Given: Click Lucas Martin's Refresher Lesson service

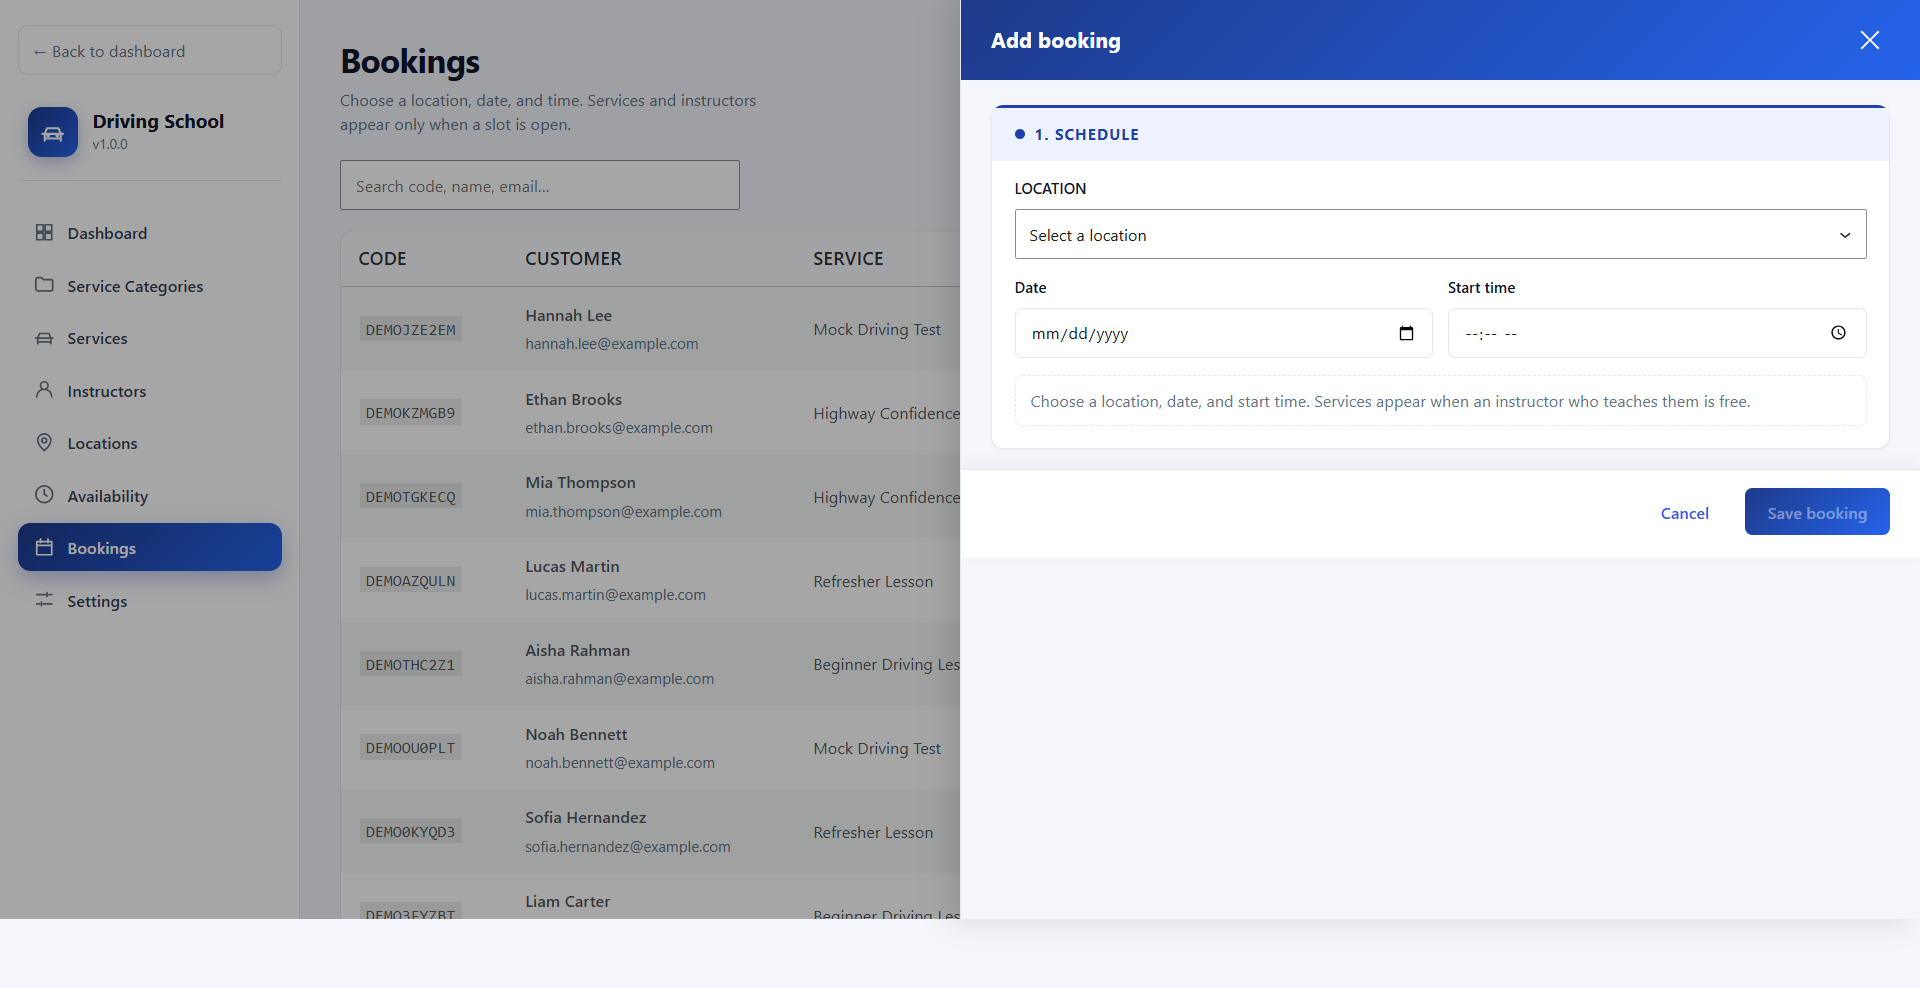Looking at the screenshot, I should pyautogui.click(x=873, y=582).
